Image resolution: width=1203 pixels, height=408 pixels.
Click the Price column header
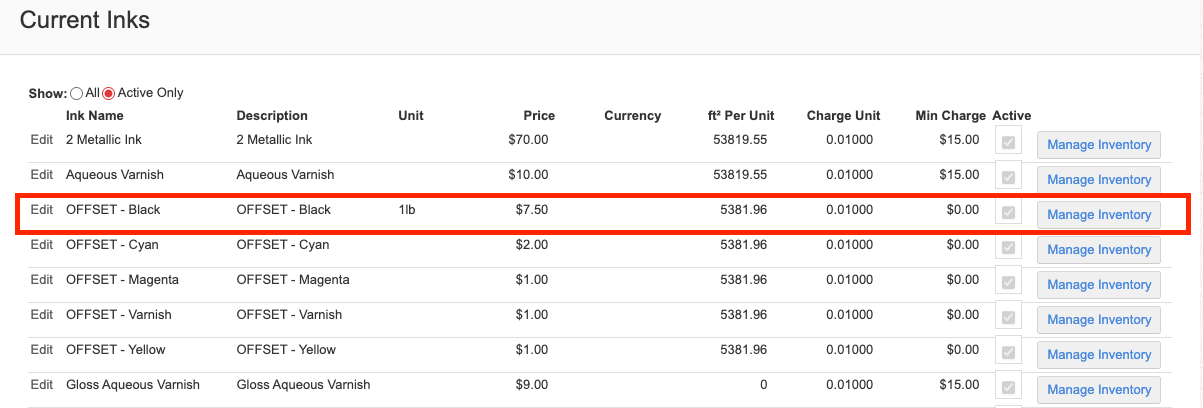(x=538, y=116)
